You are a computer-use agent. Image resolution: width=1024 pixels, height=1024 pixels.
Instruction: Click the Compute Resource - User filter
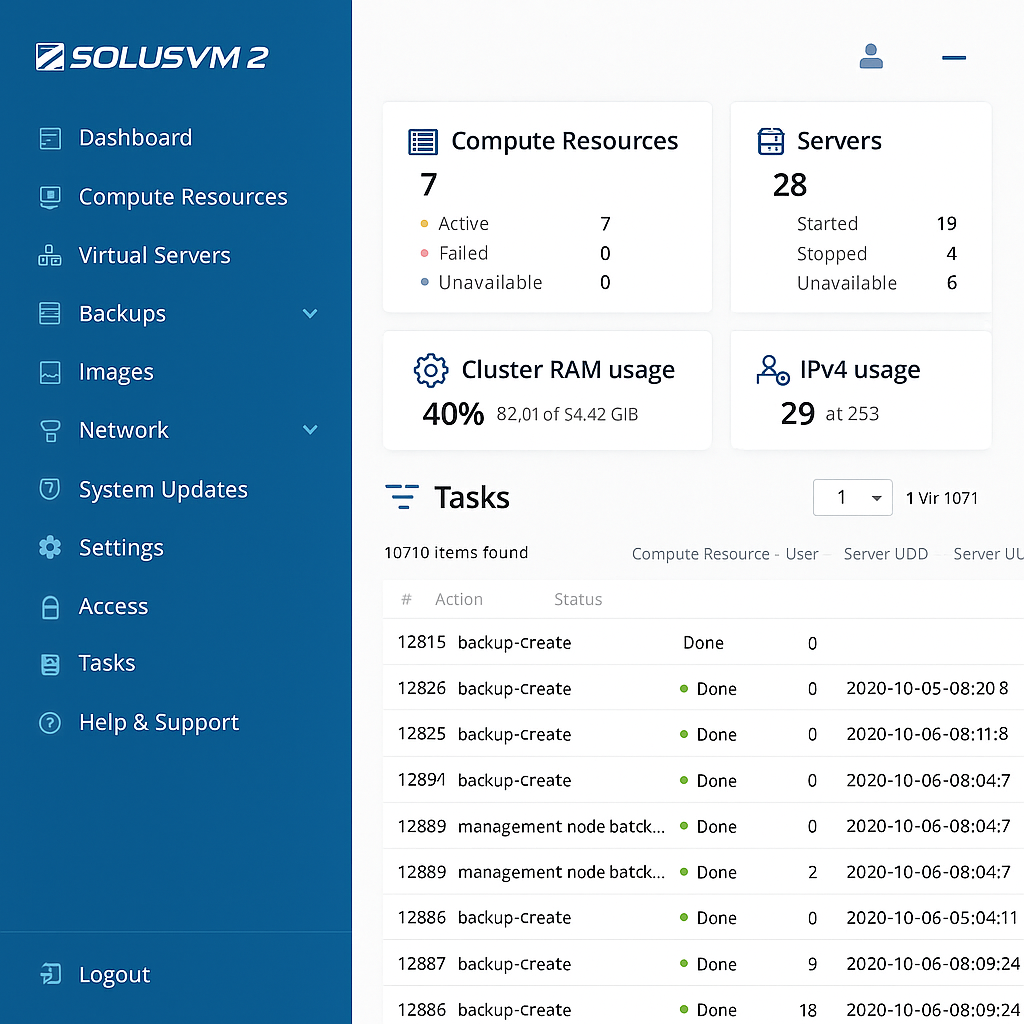[724, 554]
